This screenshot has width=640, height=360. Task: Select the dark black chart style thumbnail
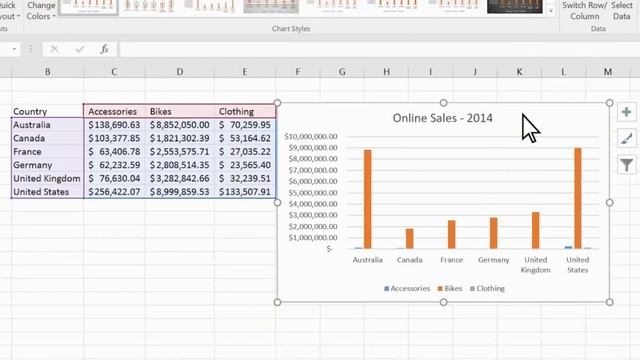pos(515,7)
